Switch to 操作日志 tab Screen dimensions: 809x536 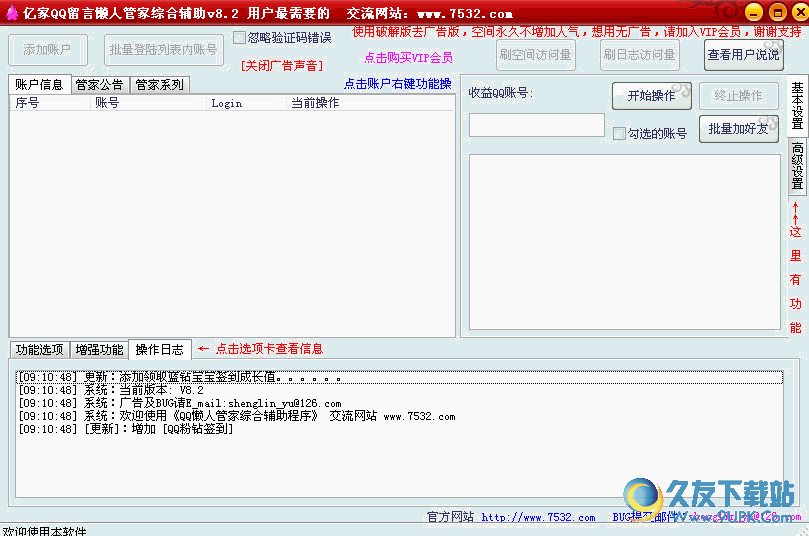pyautogui.click(x=159, y=350)
